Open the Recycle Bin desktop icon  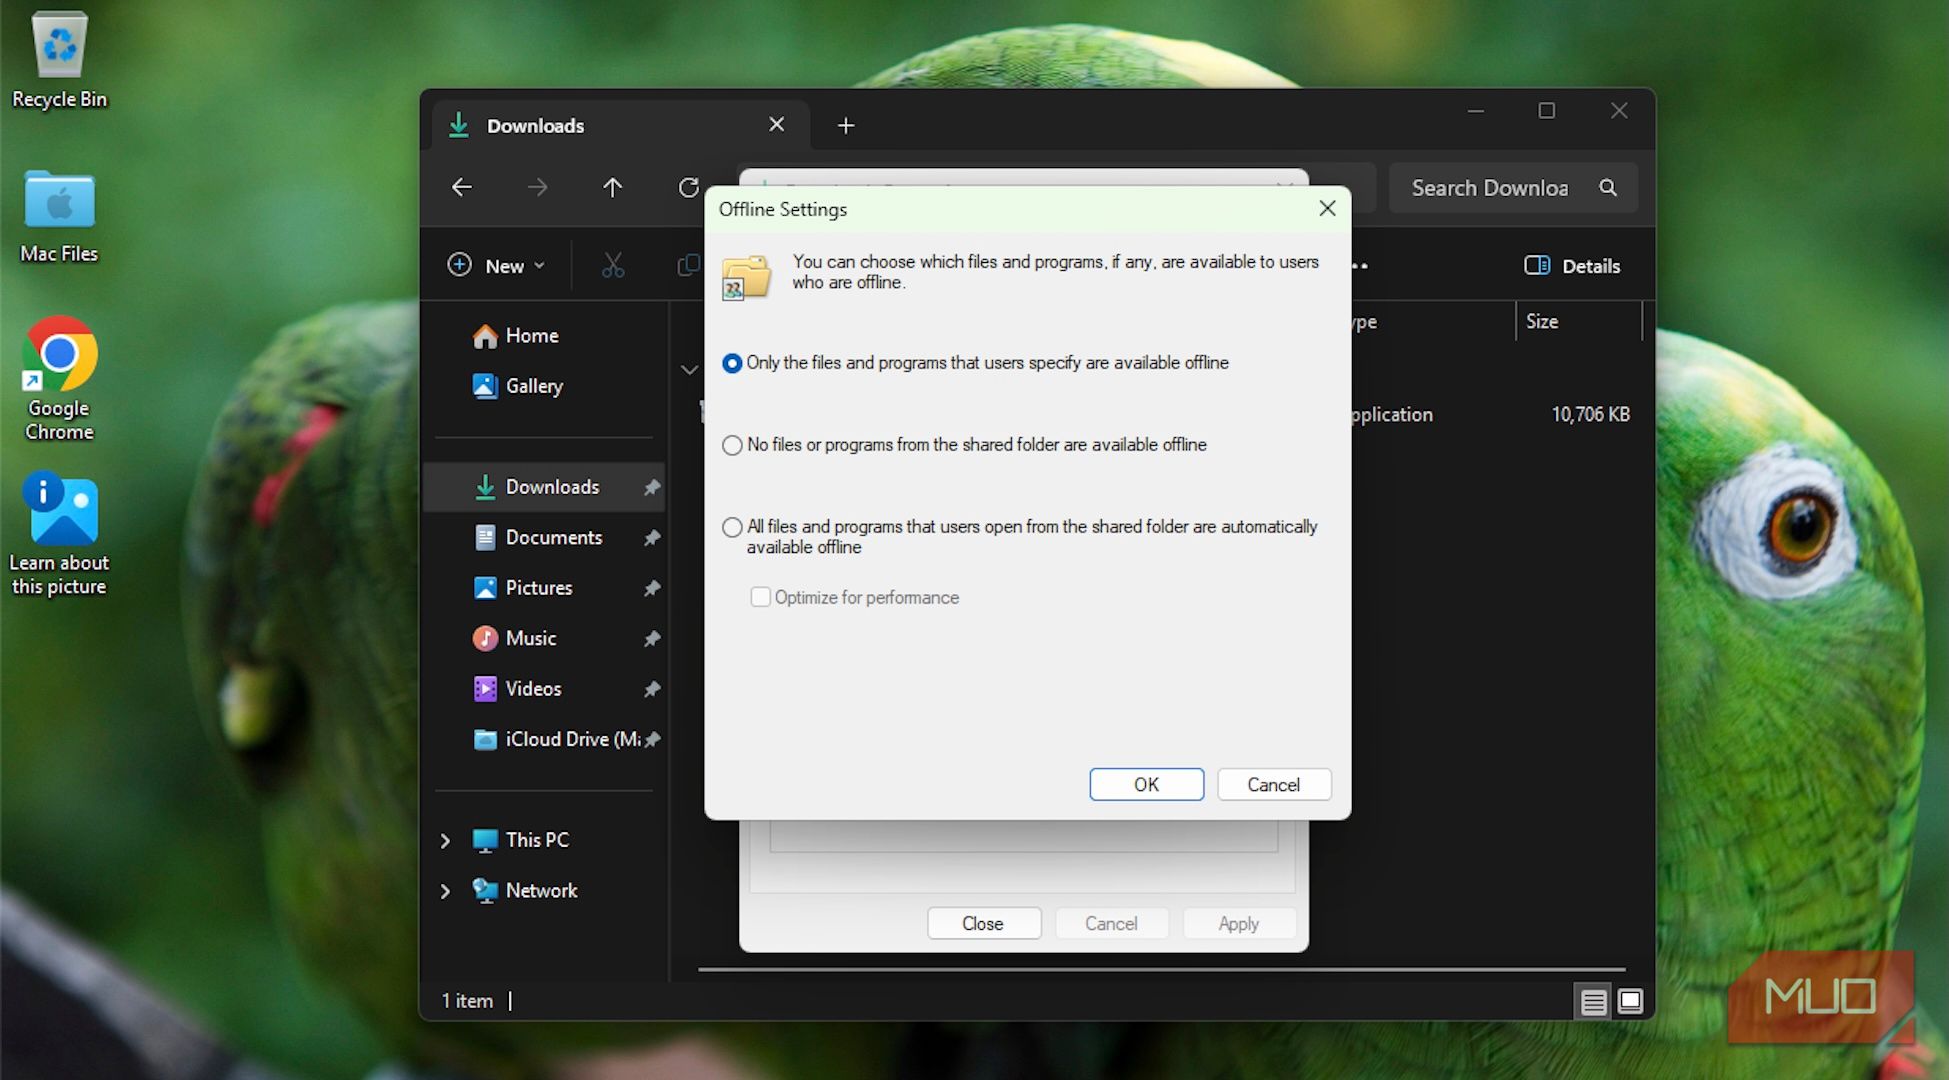59,60
